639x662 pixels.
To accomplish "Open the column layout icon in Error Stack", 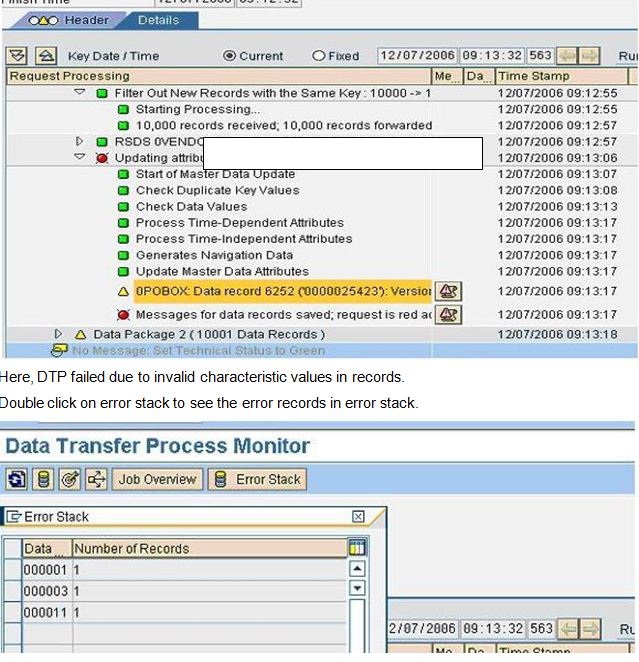I will (357, 548).
